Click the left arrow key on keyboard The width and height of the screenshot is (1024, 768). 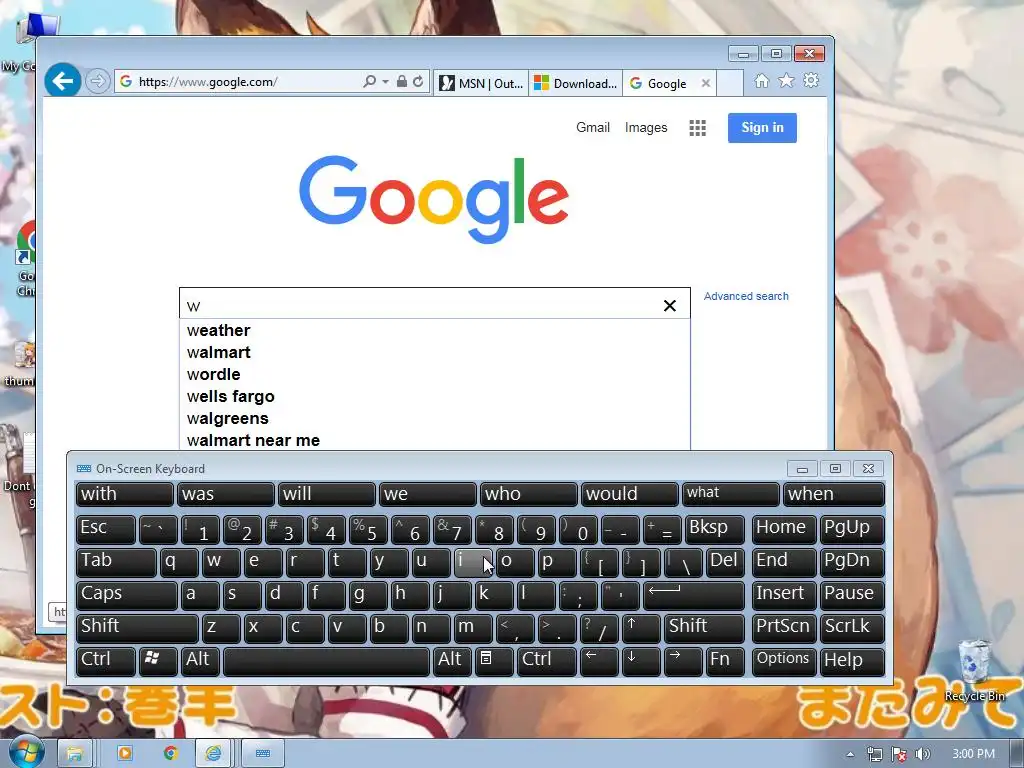click(599, 661)
